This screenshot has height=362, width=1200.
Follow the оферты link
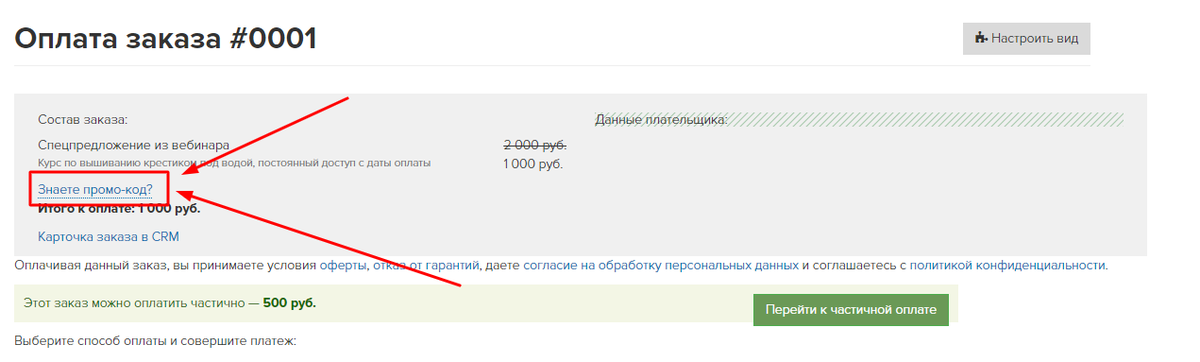(x=343, y=265)
